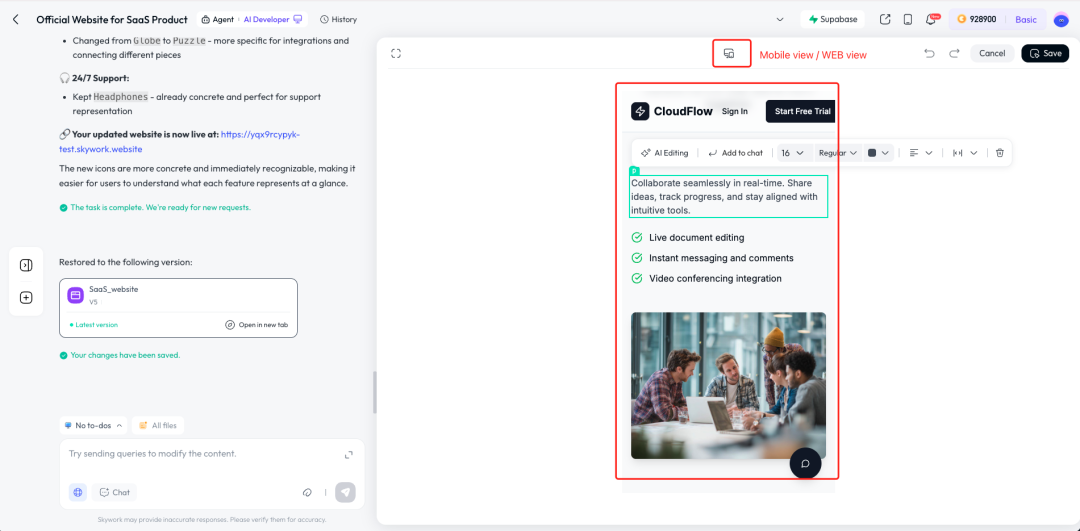The image size is (1080, 531).
Task: Switch to Chat mode
Action: click(x=114, y=492)
